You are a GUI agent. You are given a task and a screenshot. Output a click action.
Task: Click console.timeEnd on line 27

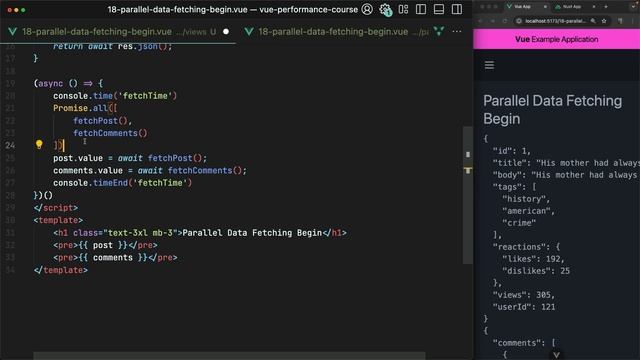pos(90,183)
